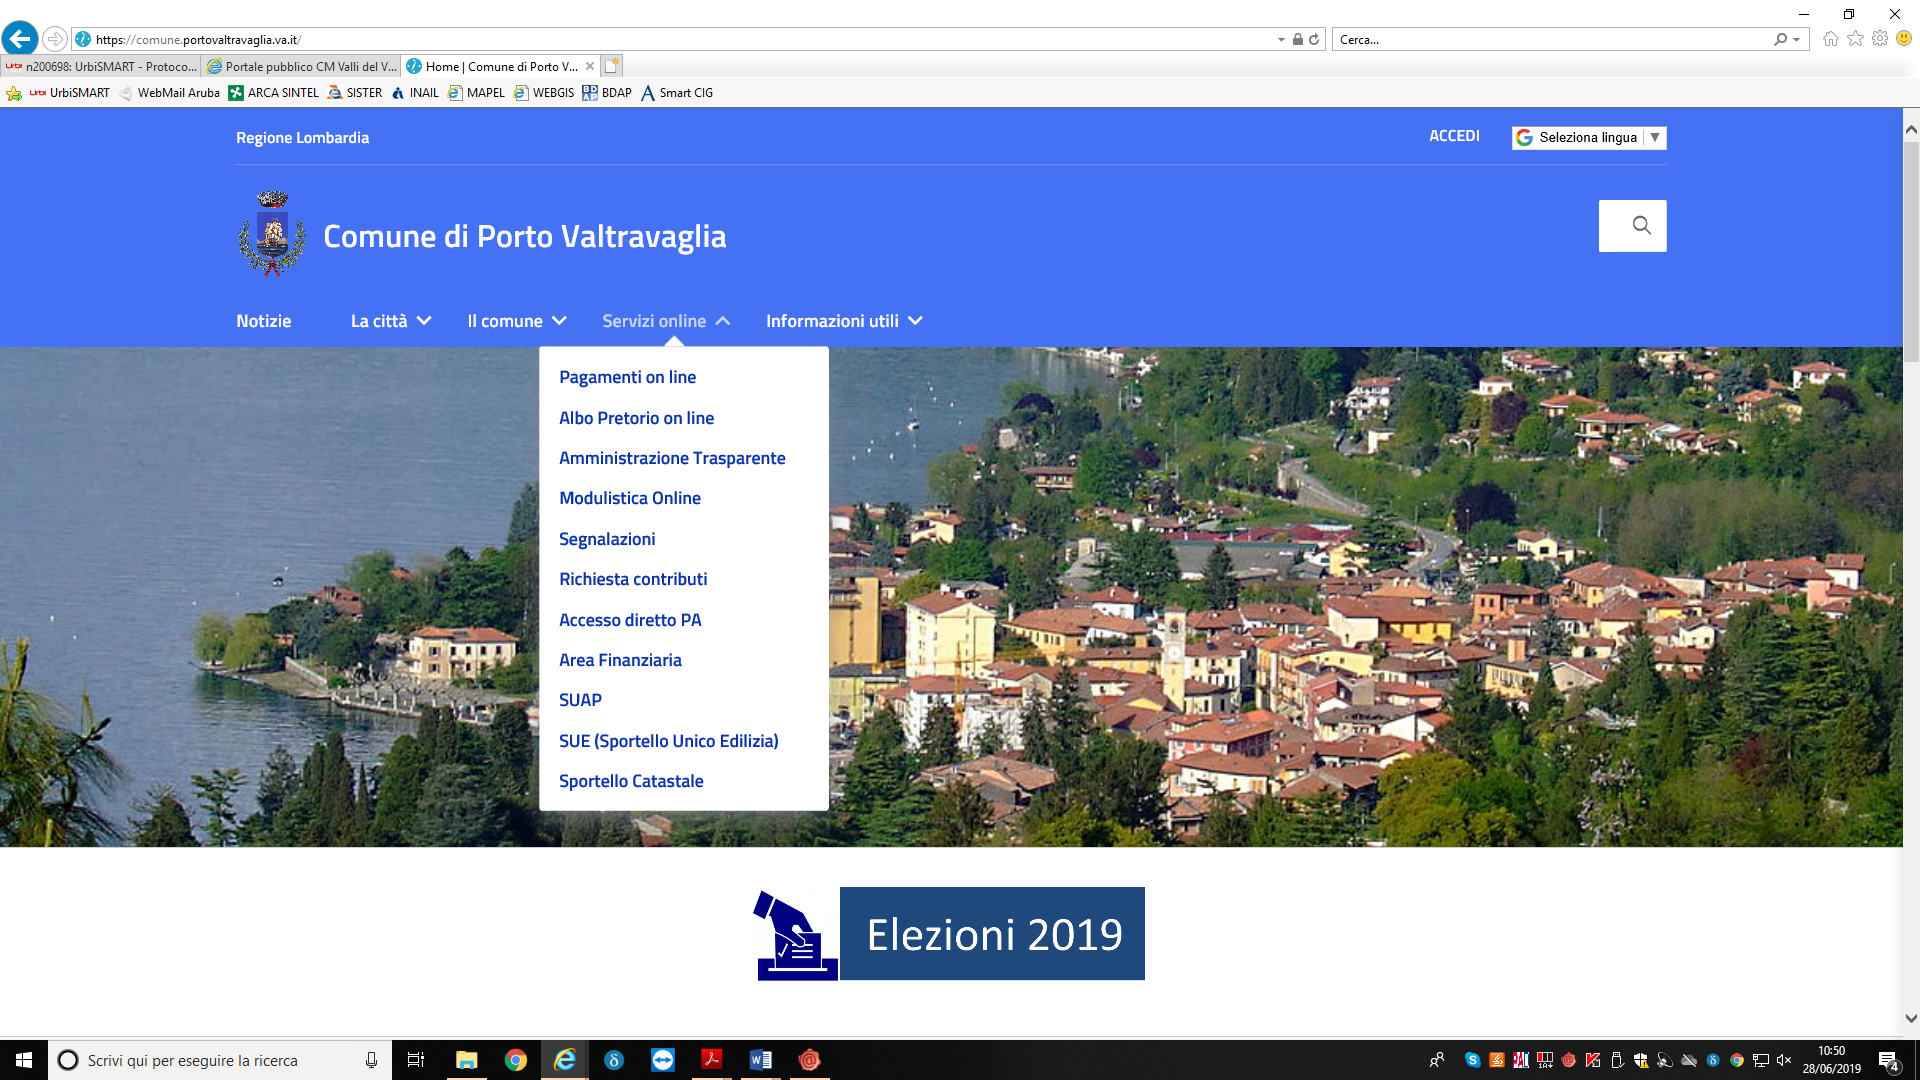Open the UrbiSMART bookmark
Image resolution: width=1920 pixels, height=1080 pixels.
point(70,93)
